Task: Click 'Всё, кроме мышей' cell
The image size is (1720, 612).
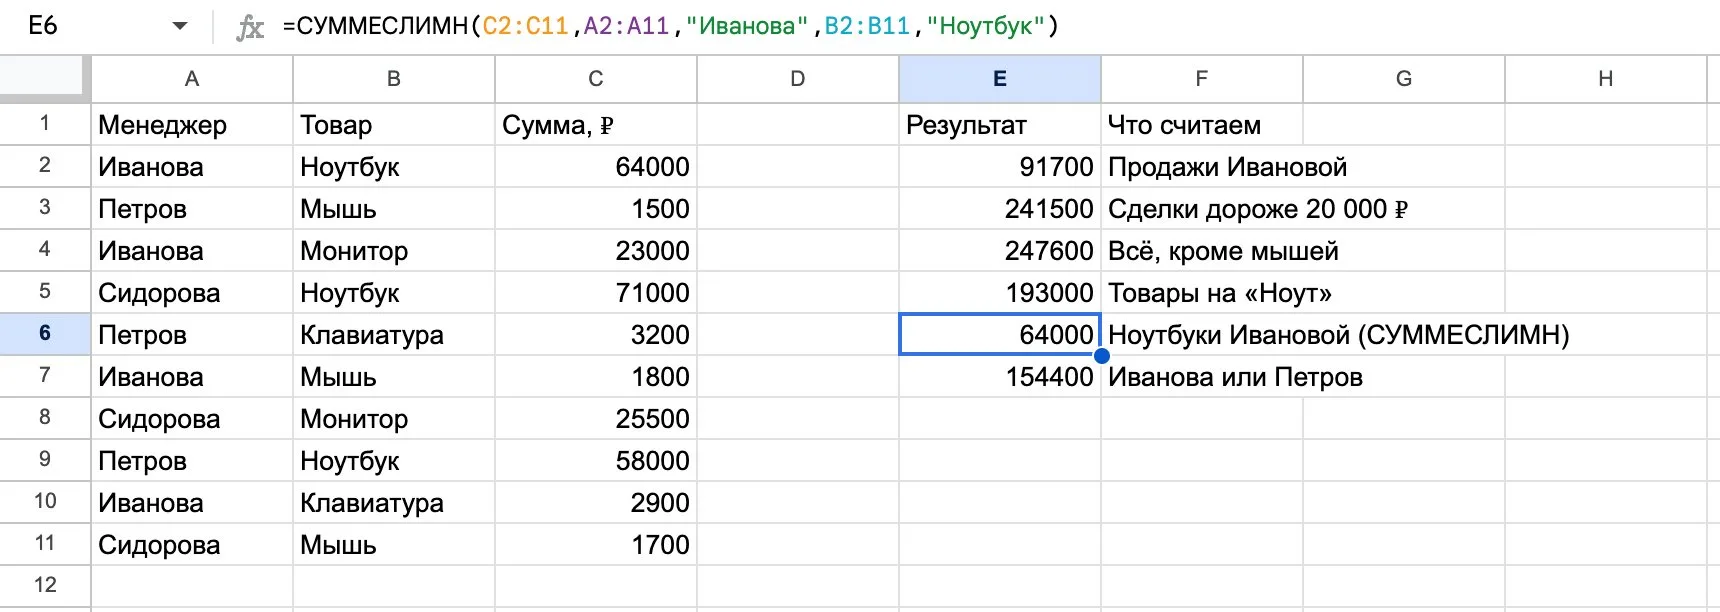Action: [1223, 251]
